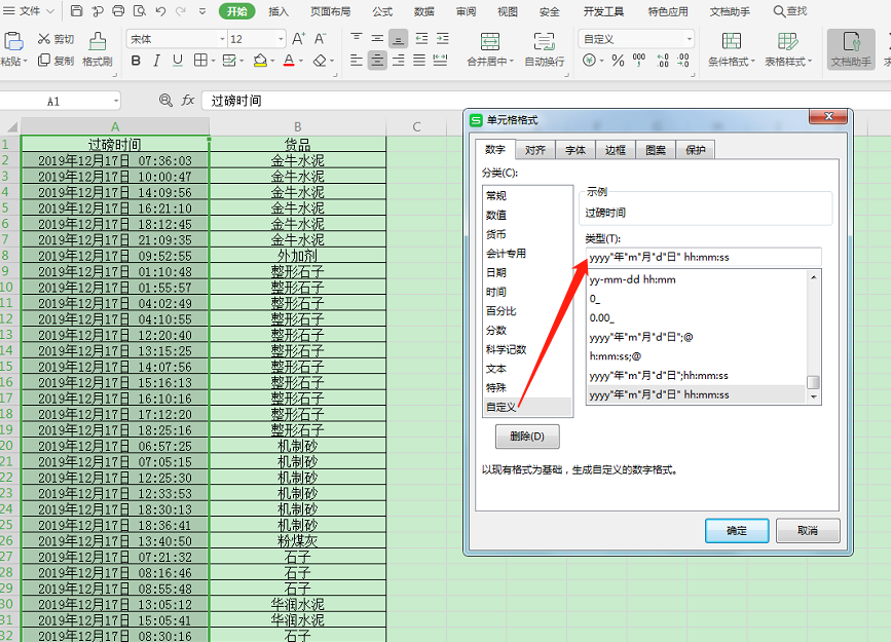Expand the merge and center dropdown arrow
The image size is (891, 642).
[511, 61]
